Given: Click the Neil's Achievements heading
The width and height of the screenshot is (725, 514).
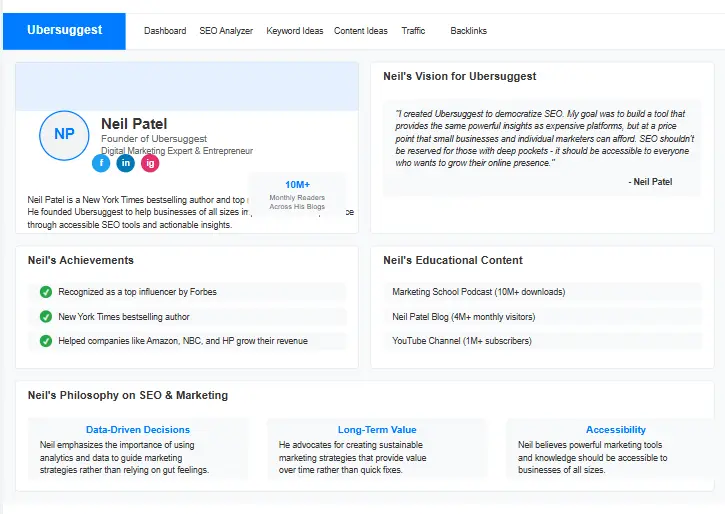Looking at the screenshot, I should tap(80, 260).
